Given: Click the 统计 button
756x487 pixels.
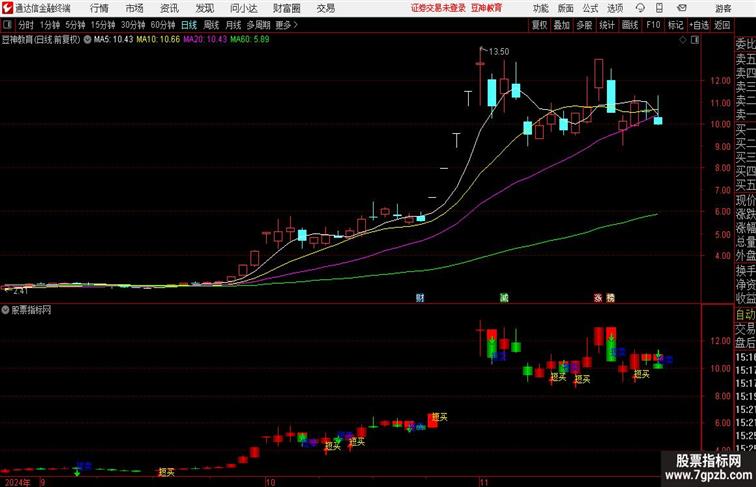Looking at the screenshot, I should (607, 25).
